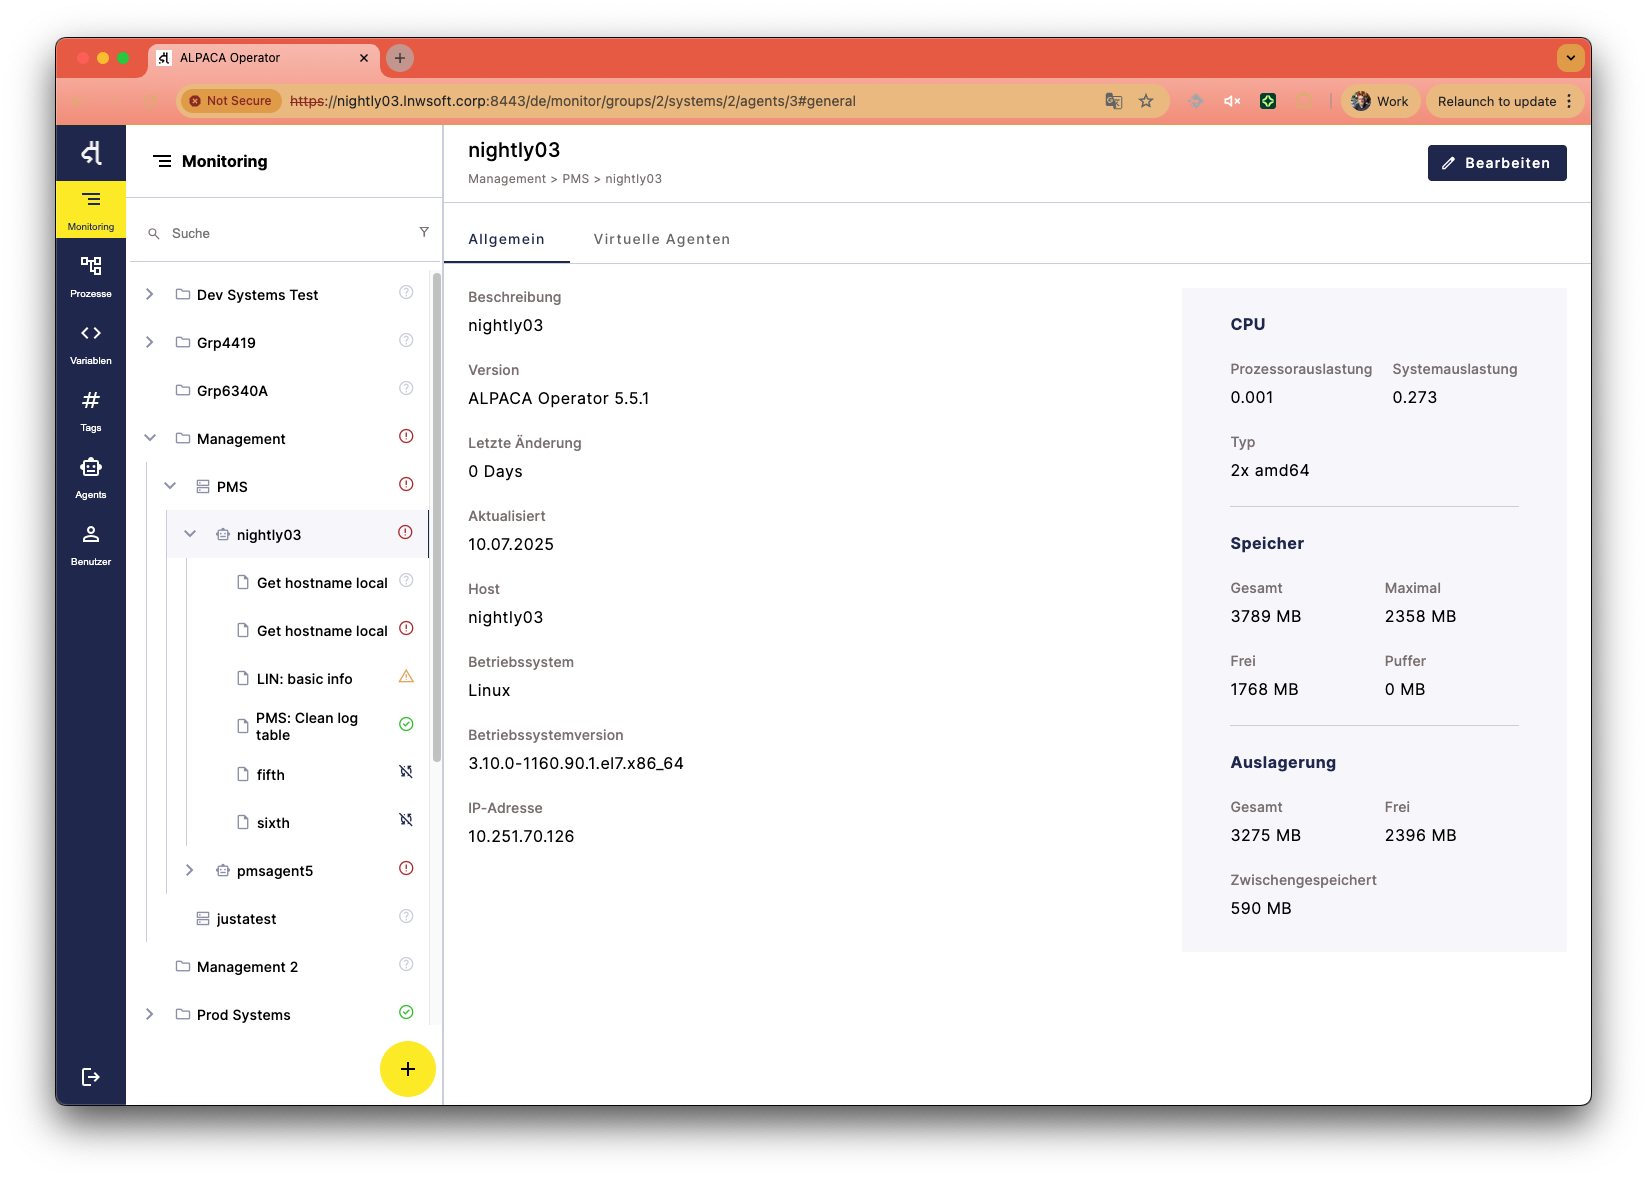The height and width of the screenshot is (1179, 1647).
Task: Click the disabled status icon of sixth
Action: [x=406, y=820]
